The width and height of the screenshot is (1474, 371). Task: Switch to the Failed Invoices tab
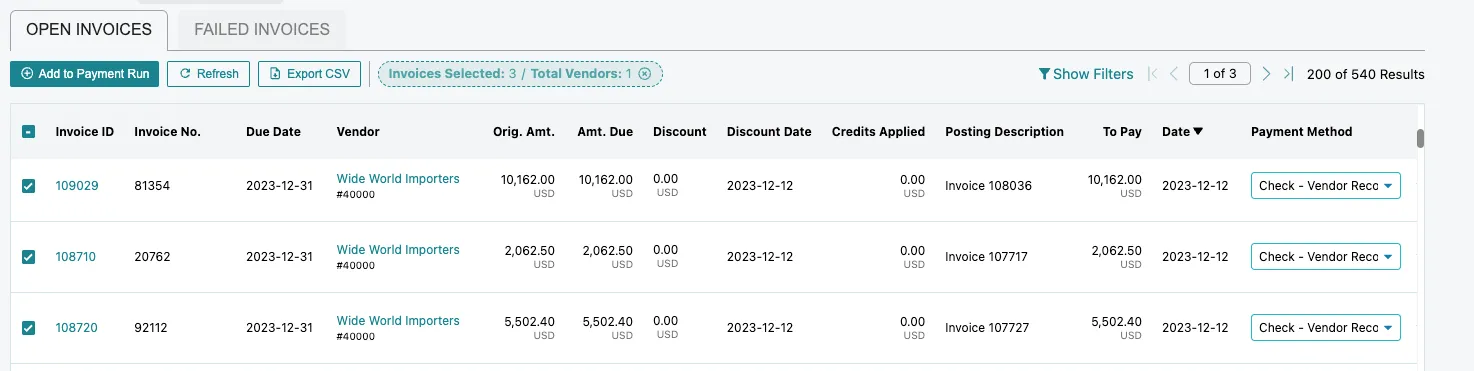click(x=262, y=30)
